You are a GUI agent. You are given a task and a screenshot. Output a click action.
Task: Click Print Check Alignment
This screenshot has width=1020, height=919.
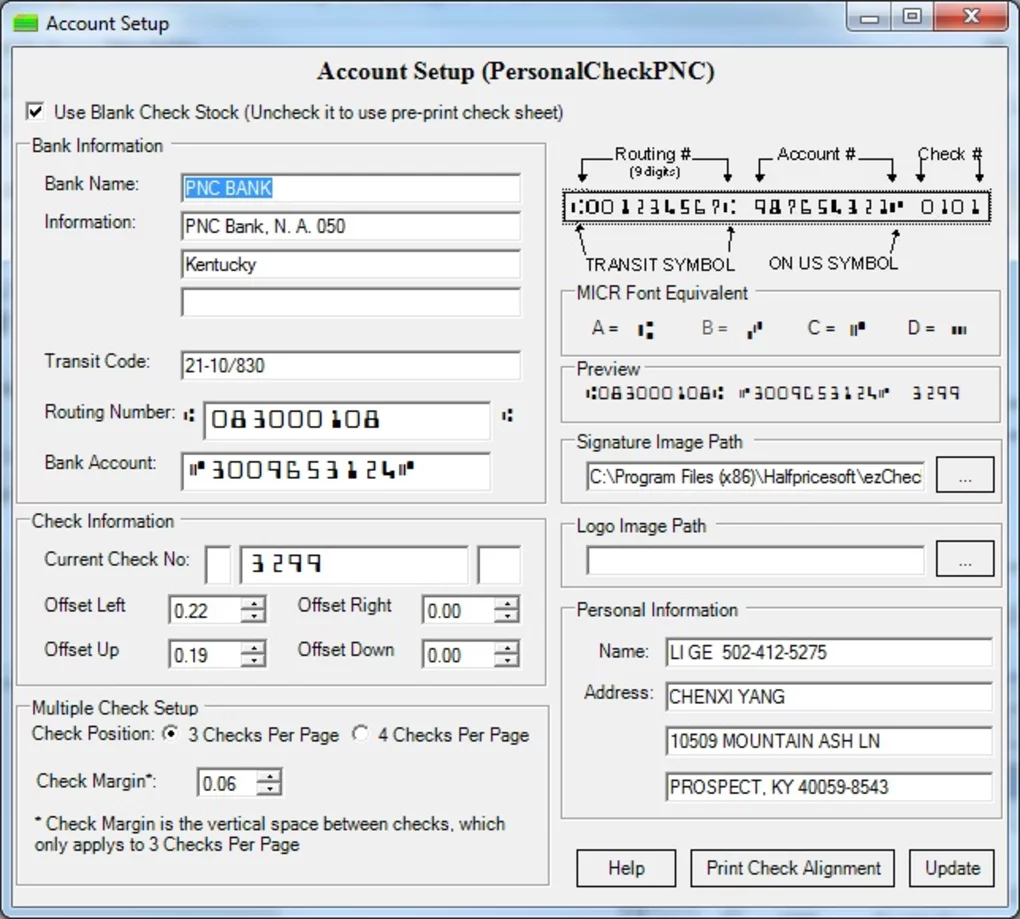pyautogui.click(x=791, y=868)
